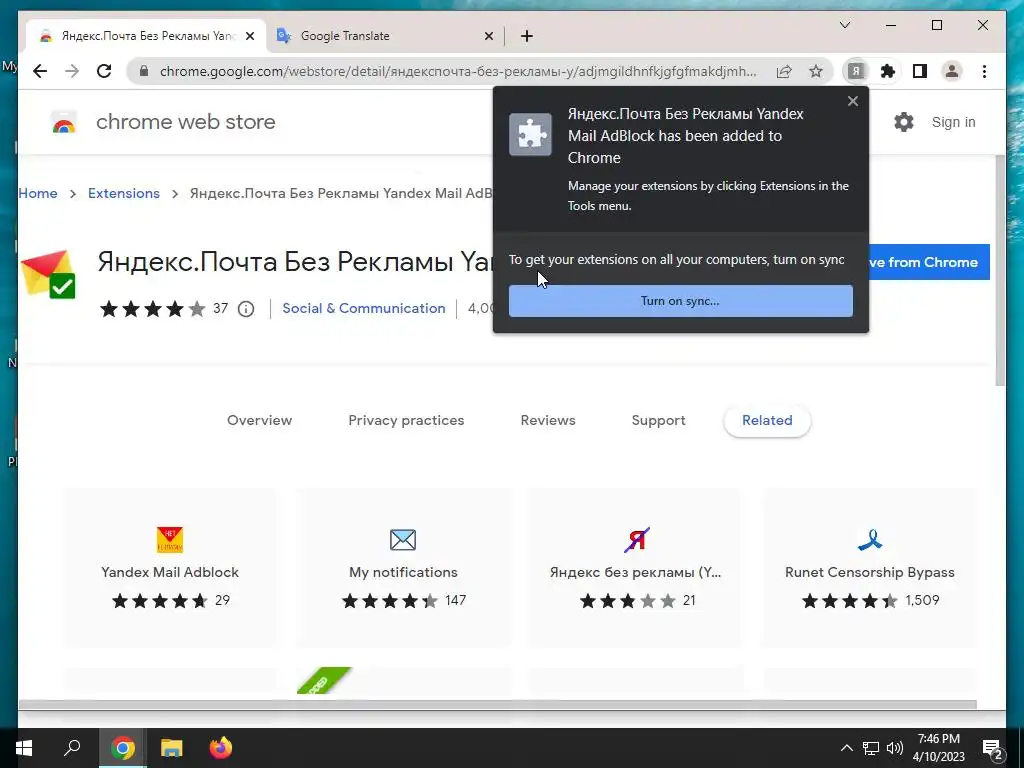Dismiss the extension added popup
Image resolution: width=1024 pixels, height=768 pixels.
852,101
